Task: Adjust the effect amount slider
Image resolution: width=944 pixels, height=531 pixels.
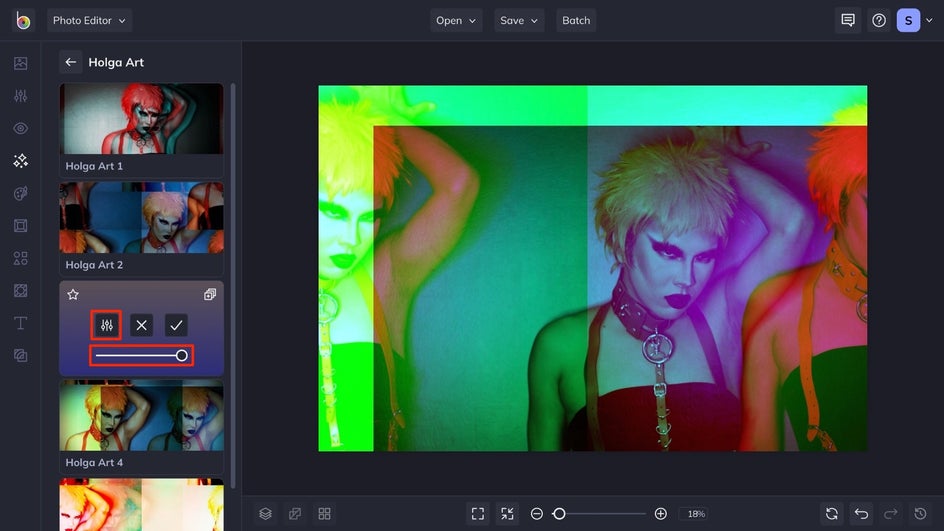Action: (x=141, y=356)
